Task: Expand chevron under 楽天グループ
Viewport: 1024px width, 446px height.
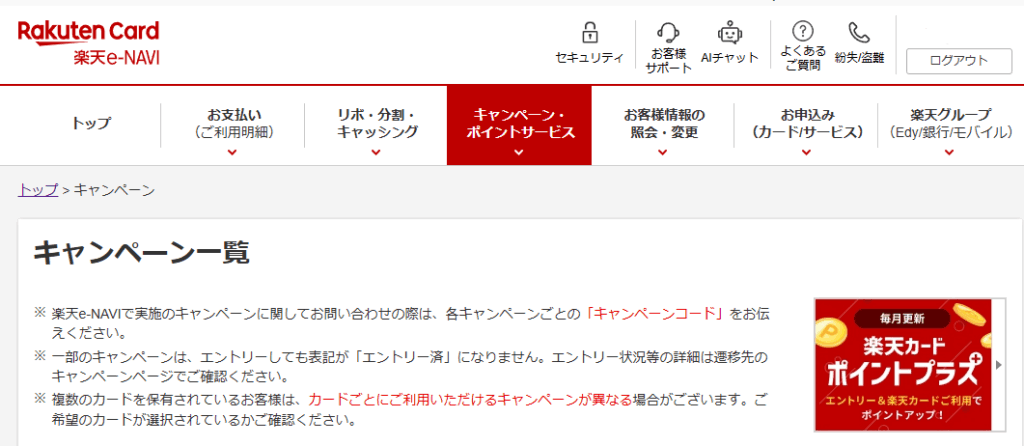Action: (x=950, y=153)
